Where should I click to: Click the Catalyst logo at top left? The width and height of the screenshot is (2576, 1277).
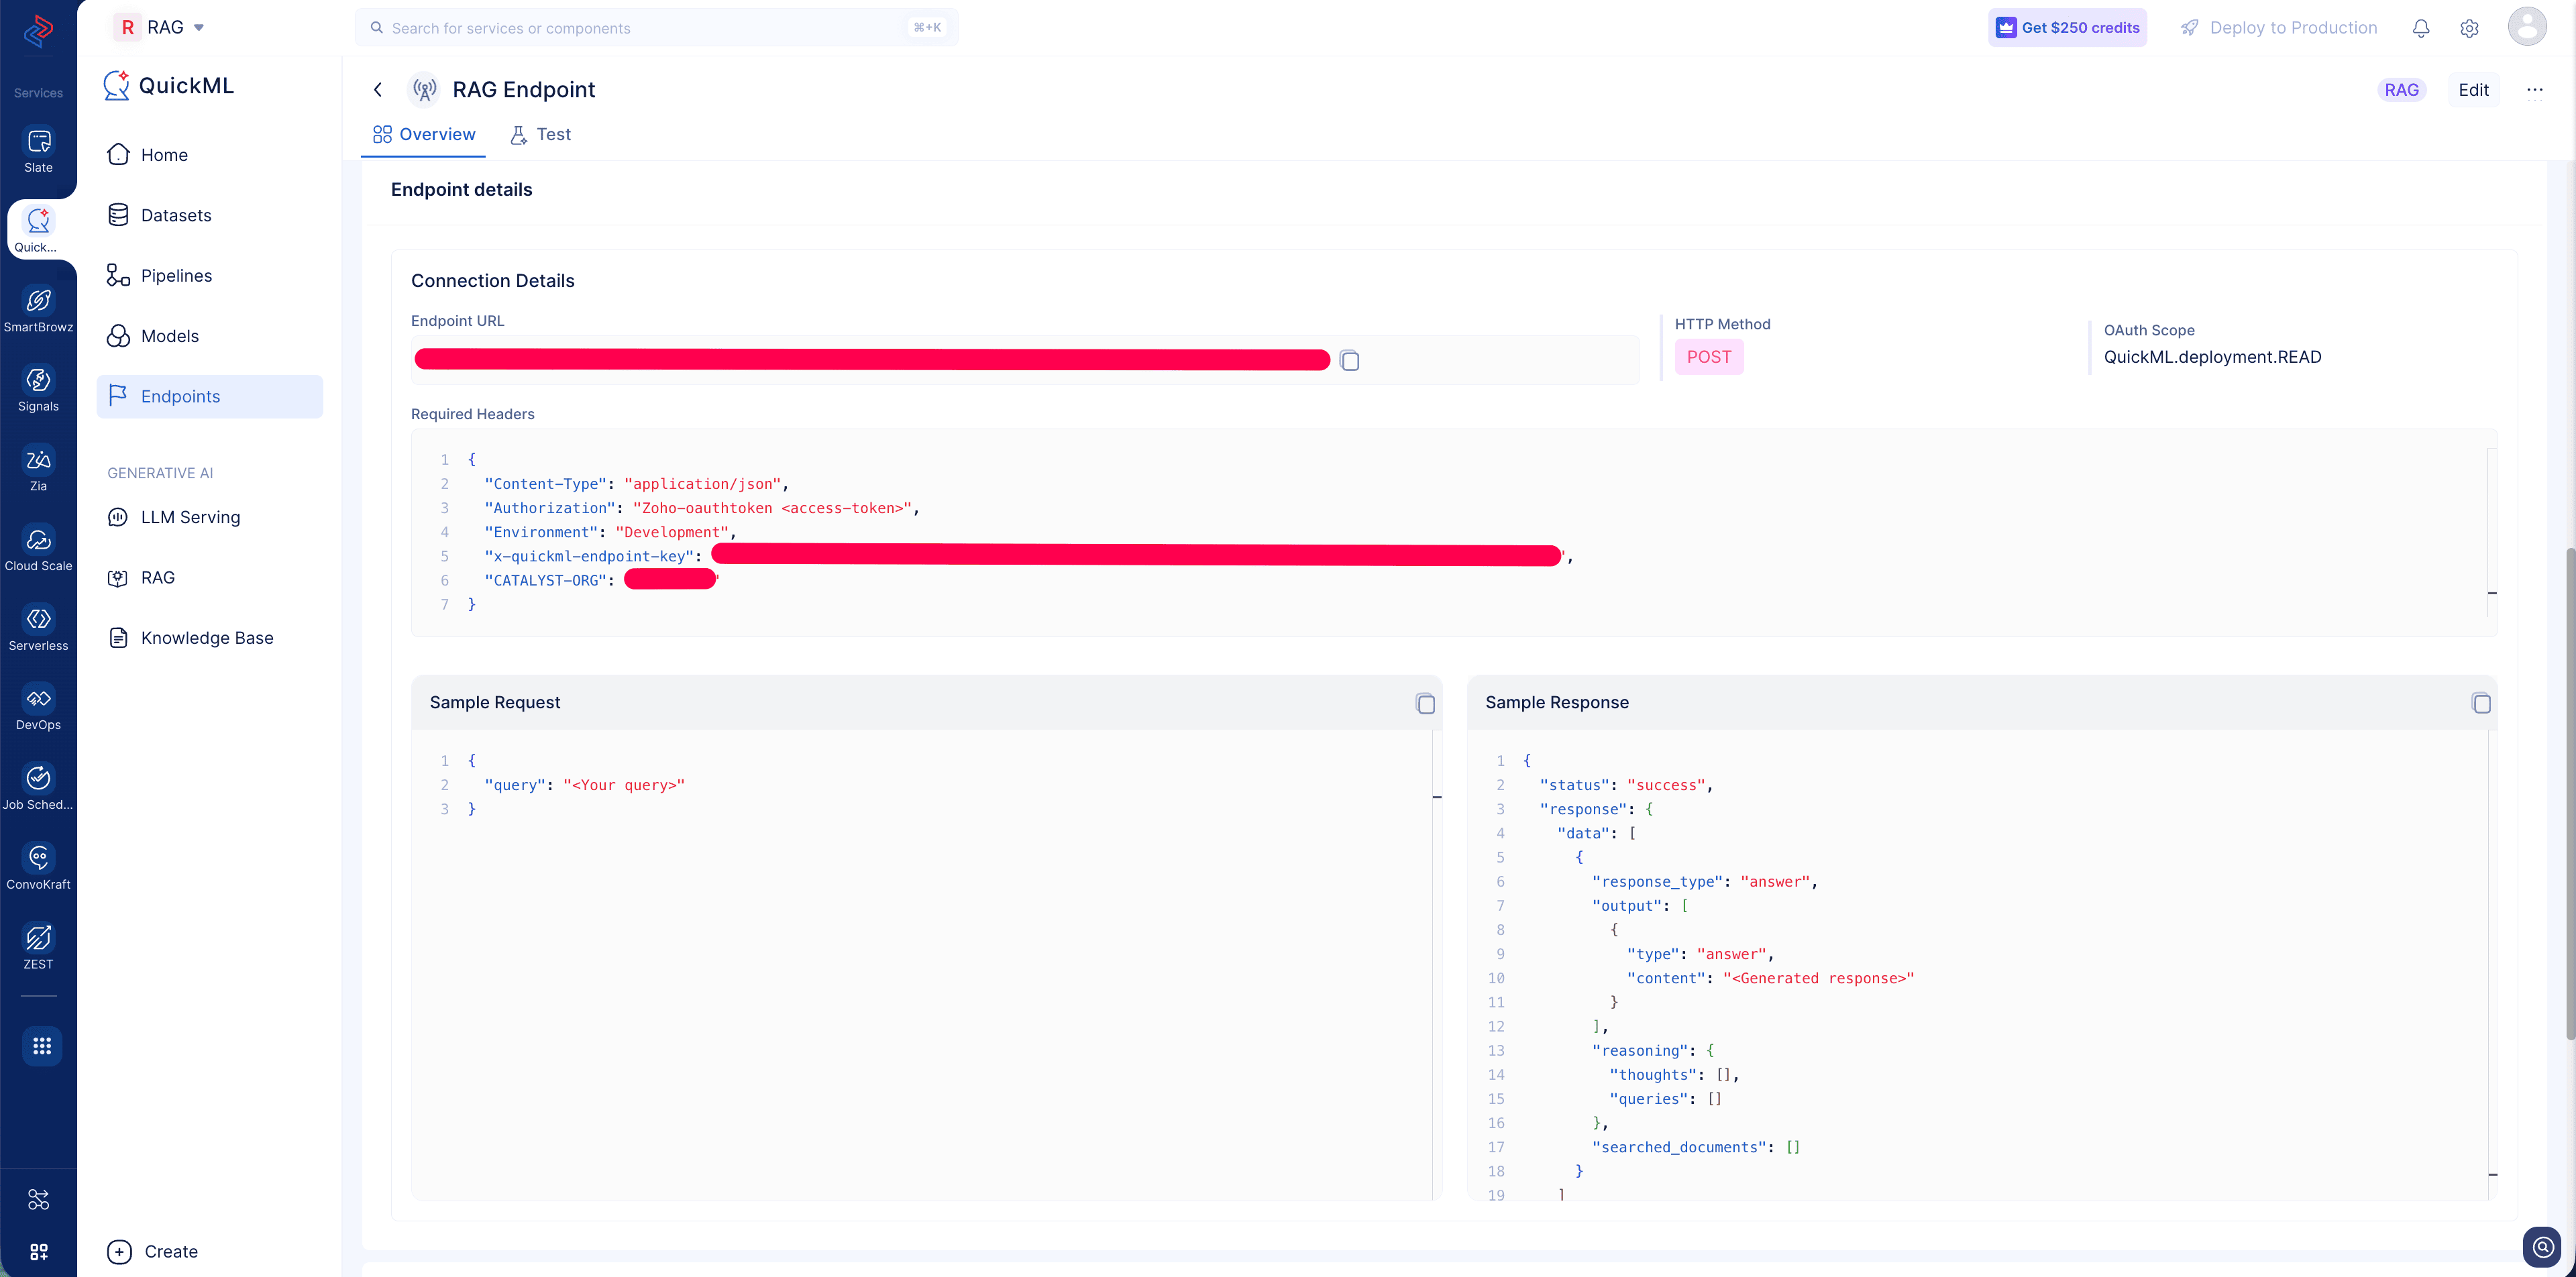(38, 31)
